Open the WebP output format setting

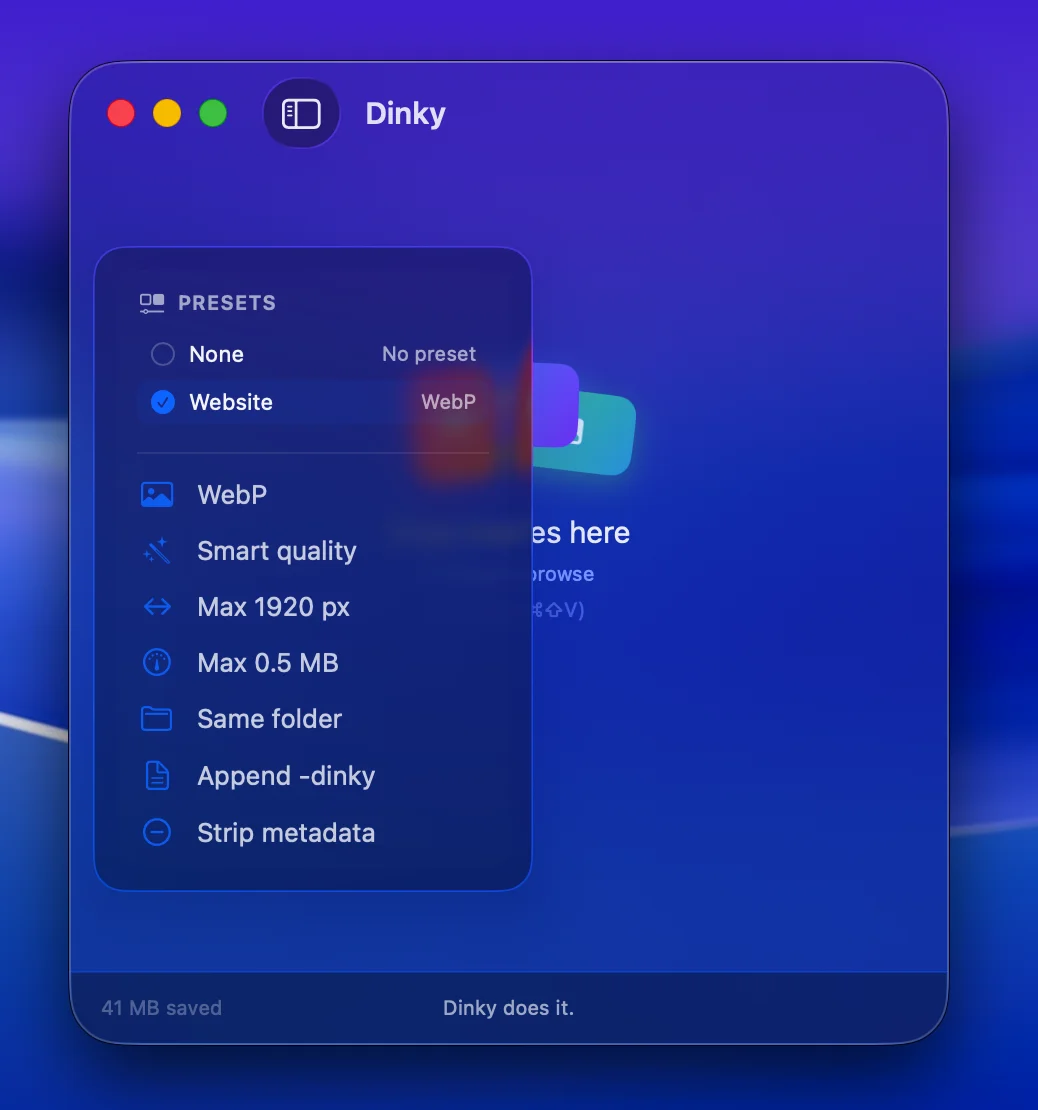tap(232, 494)
